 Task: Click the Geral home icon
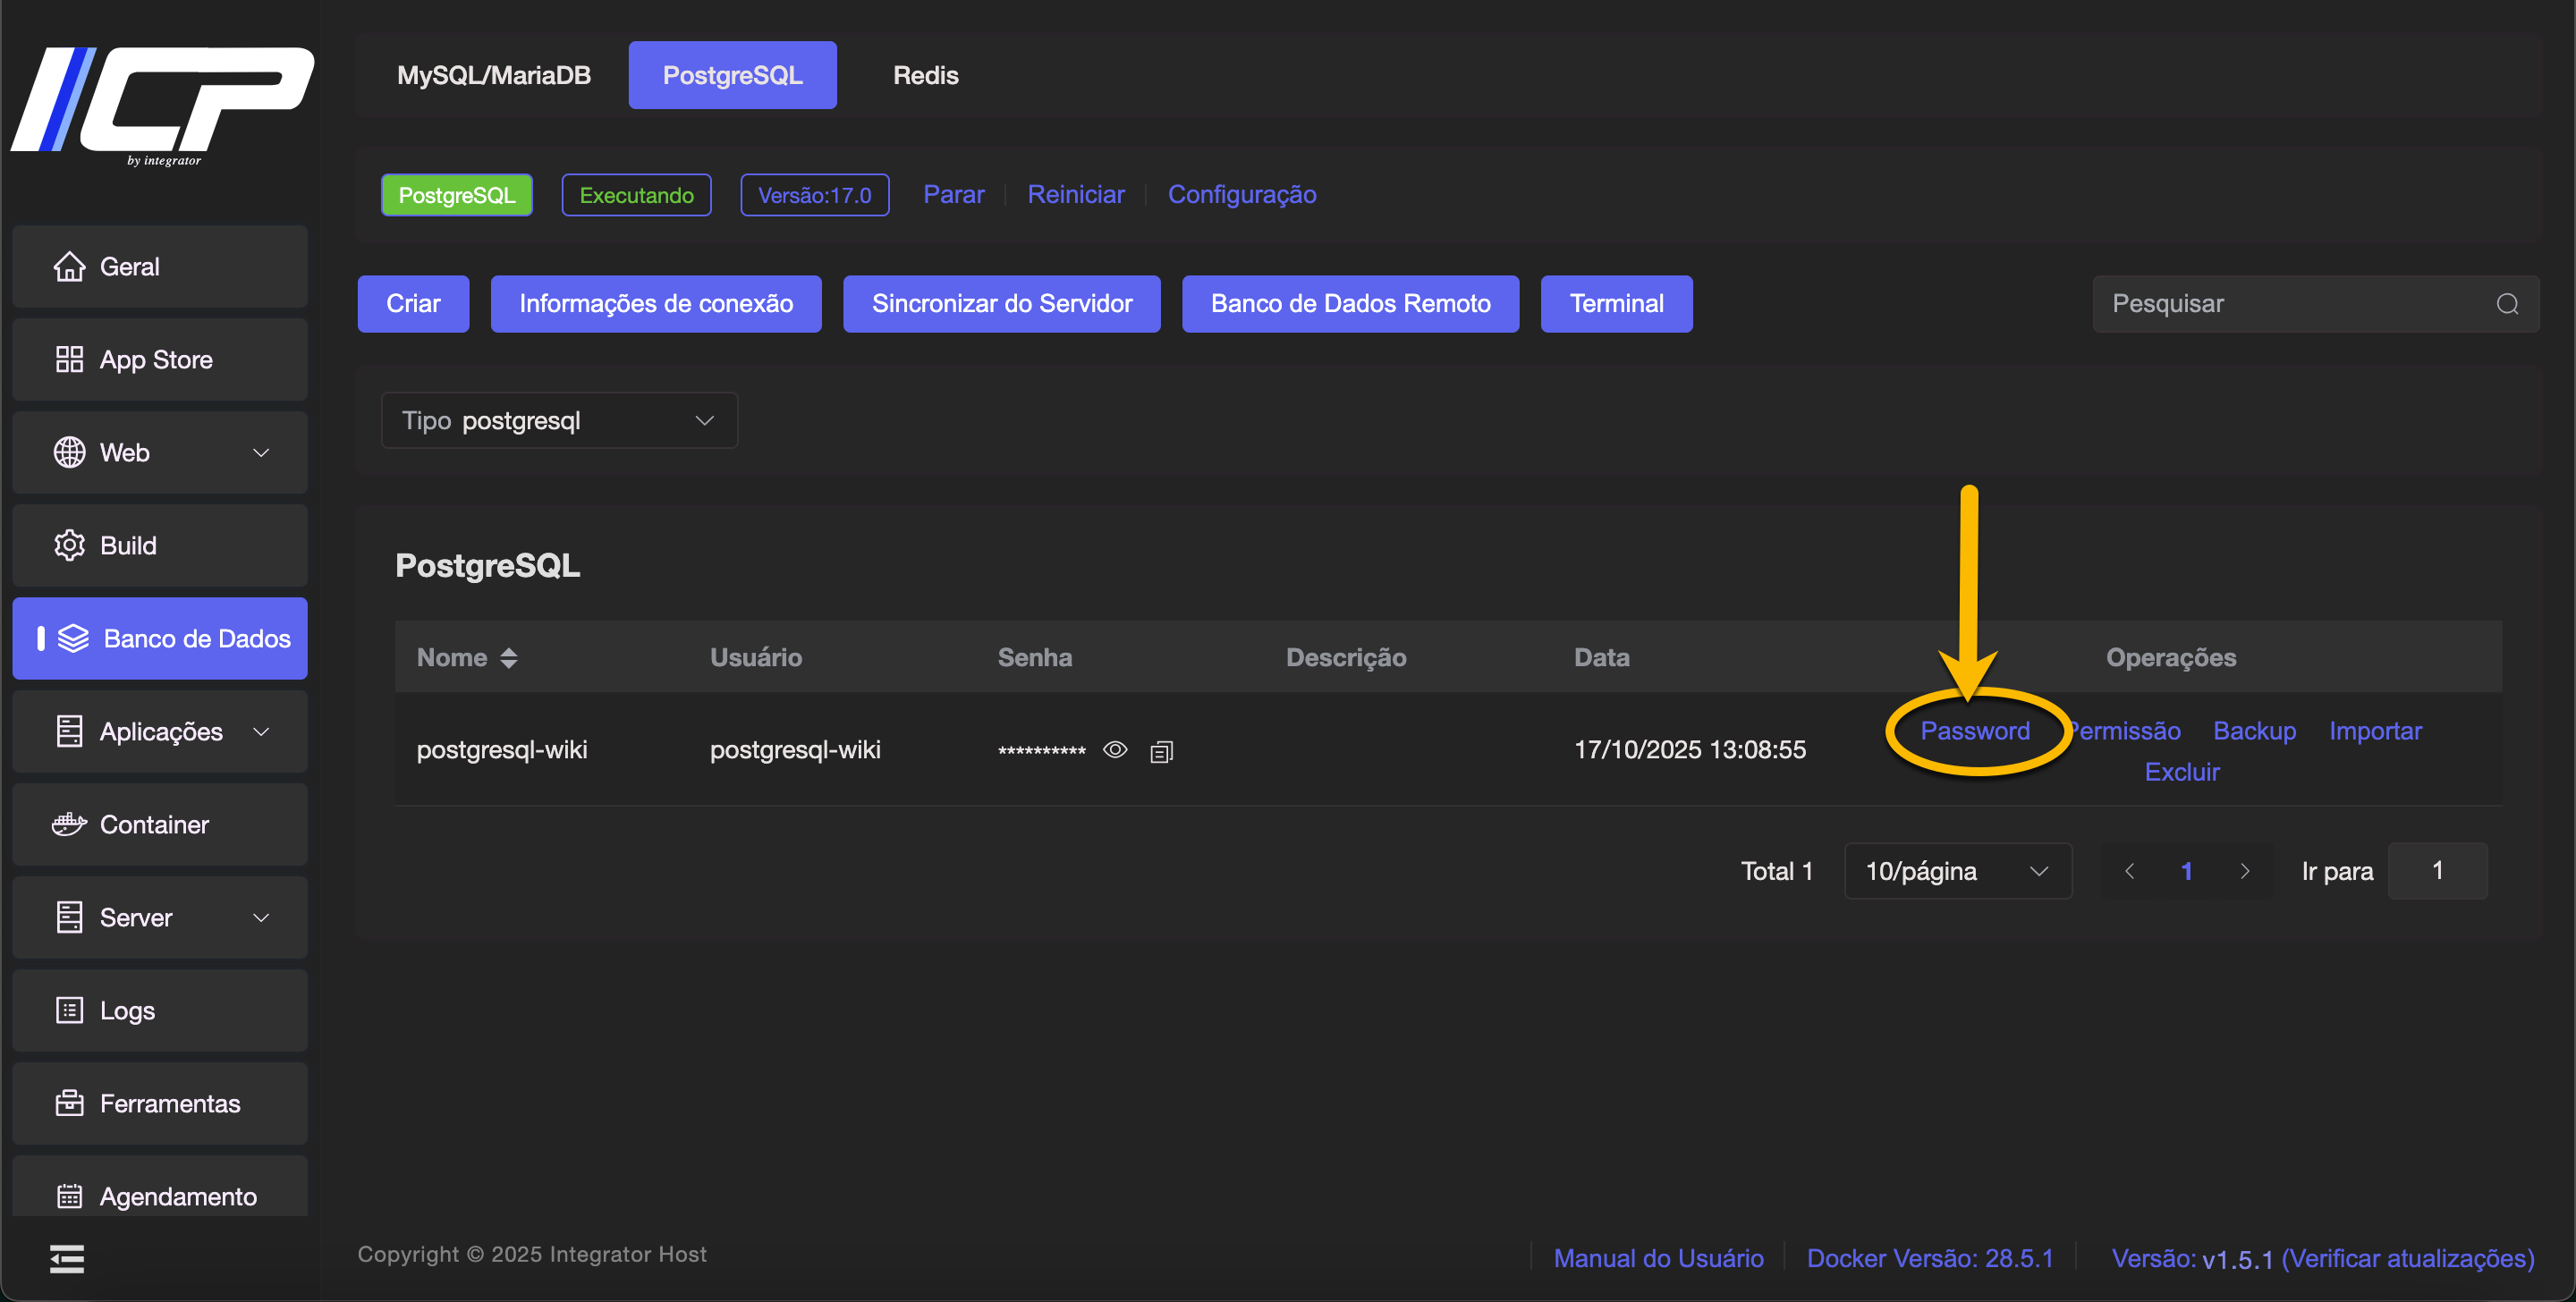point(69,266)
